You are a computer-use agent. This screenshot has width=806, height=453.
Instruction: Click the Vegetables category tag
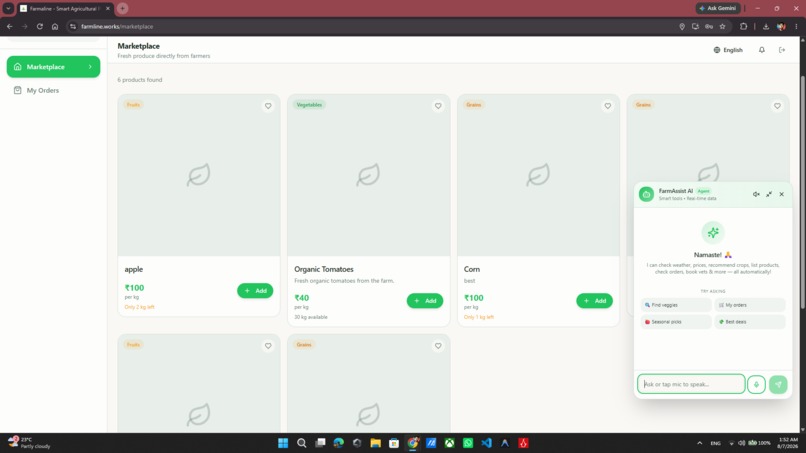click(309, 105)
